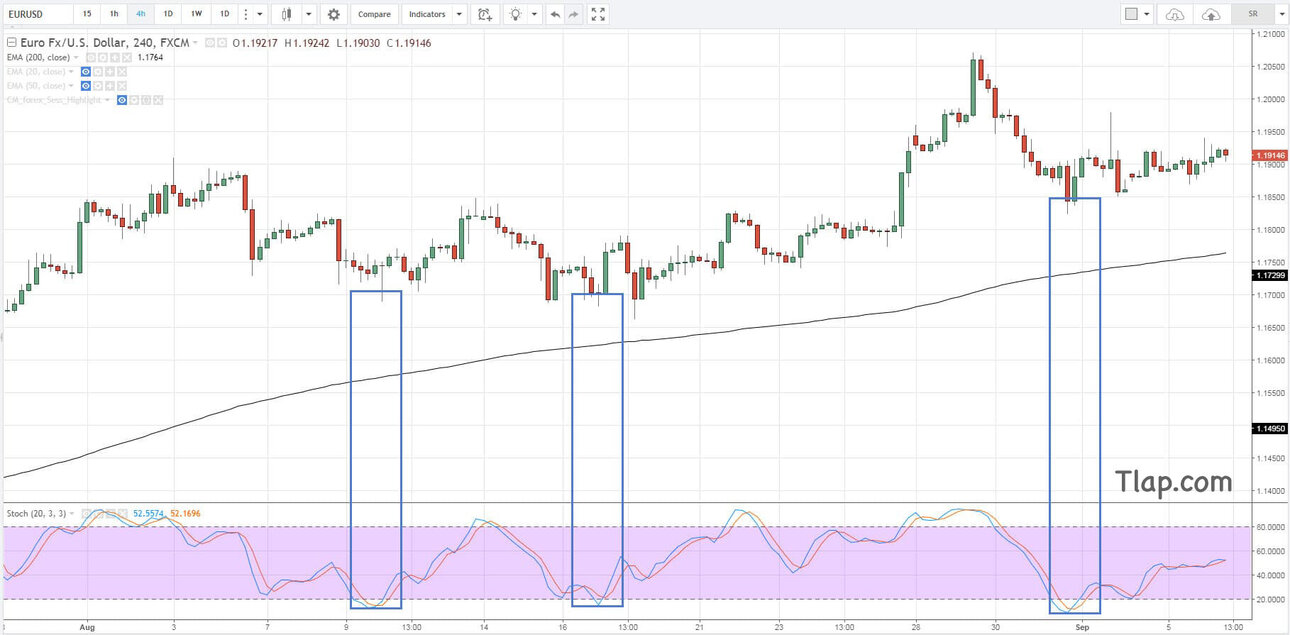Open the chart style dropdown arrow
1290x635 pixels.
point(309,14)
